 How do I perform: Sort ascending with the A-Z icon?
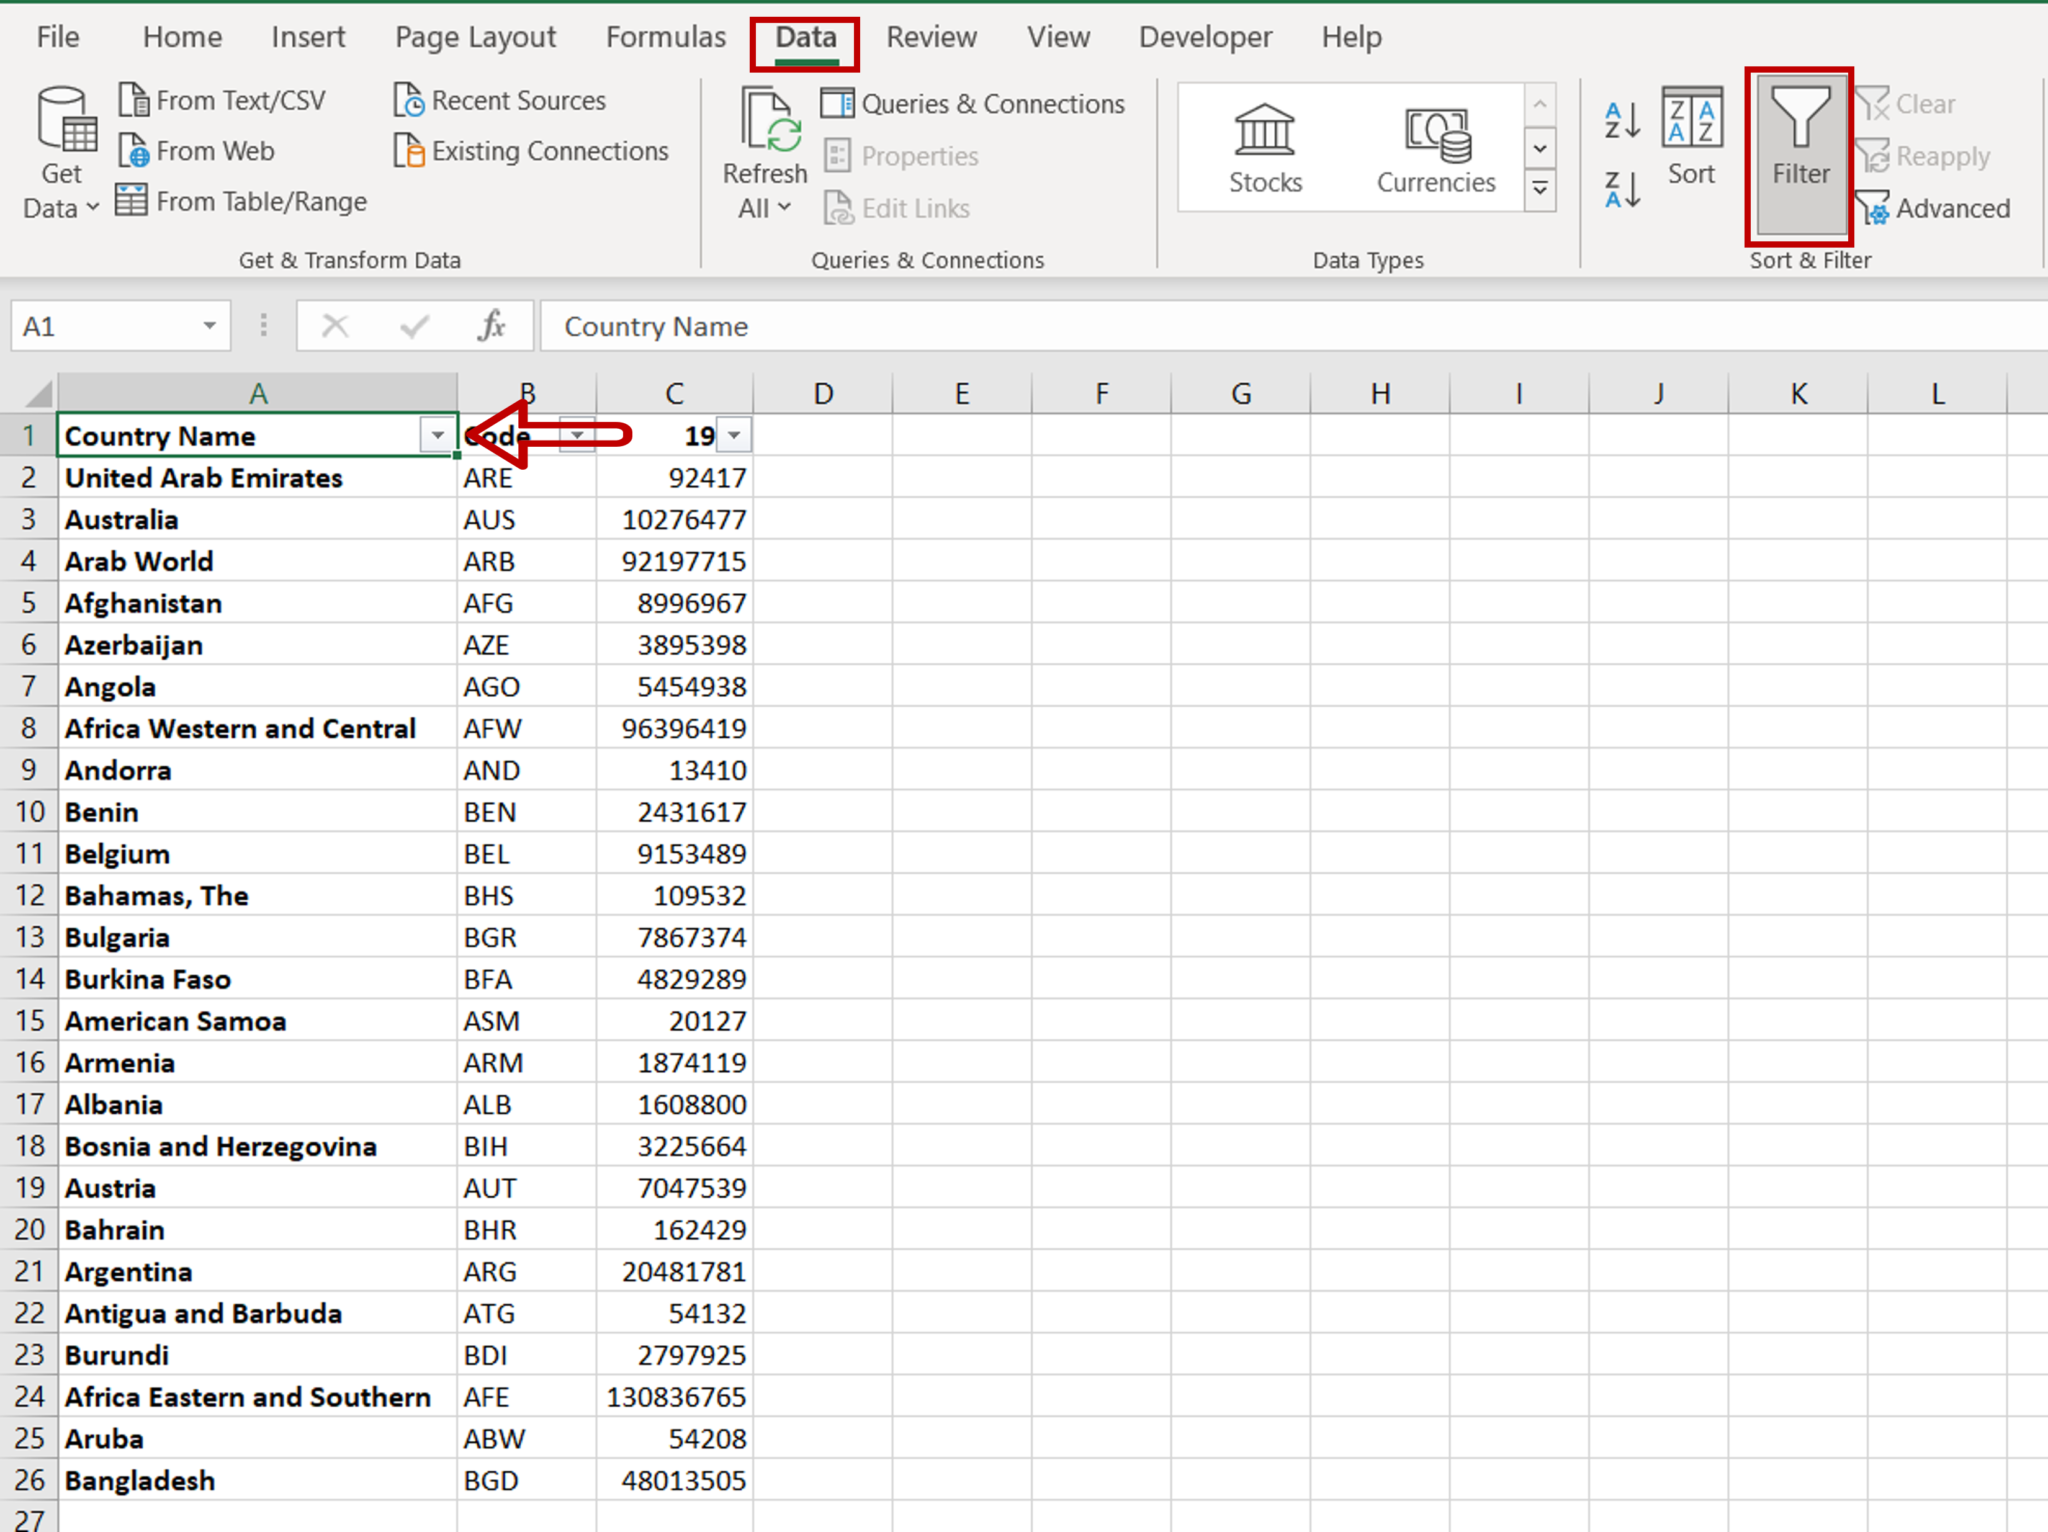click(1621, 120)
